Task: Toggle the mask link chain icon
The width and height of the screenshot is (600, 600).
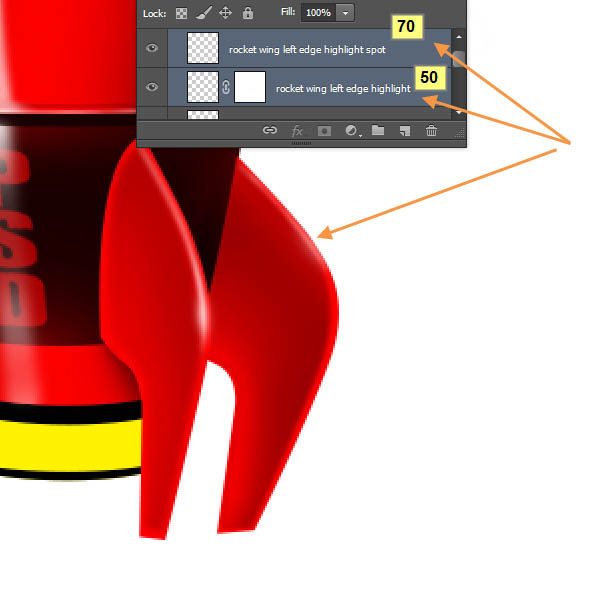Action: tap(226, 88)
